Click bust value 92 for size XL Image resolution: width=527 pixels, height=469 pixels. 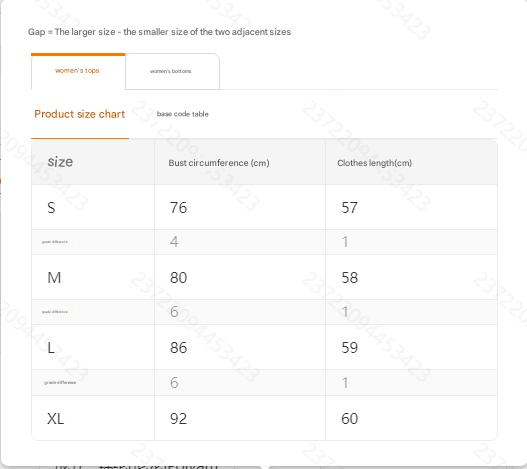[178, 419]
